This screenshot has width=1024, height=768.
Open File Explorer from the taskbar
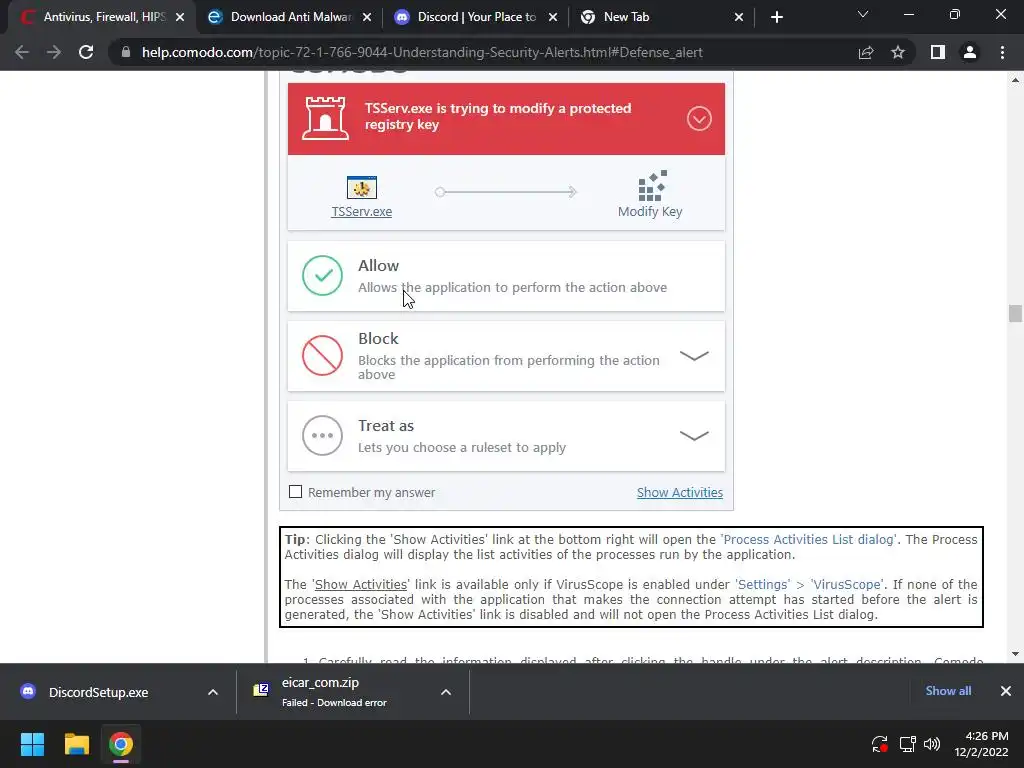pyautogui.click(x=76, y=744)
